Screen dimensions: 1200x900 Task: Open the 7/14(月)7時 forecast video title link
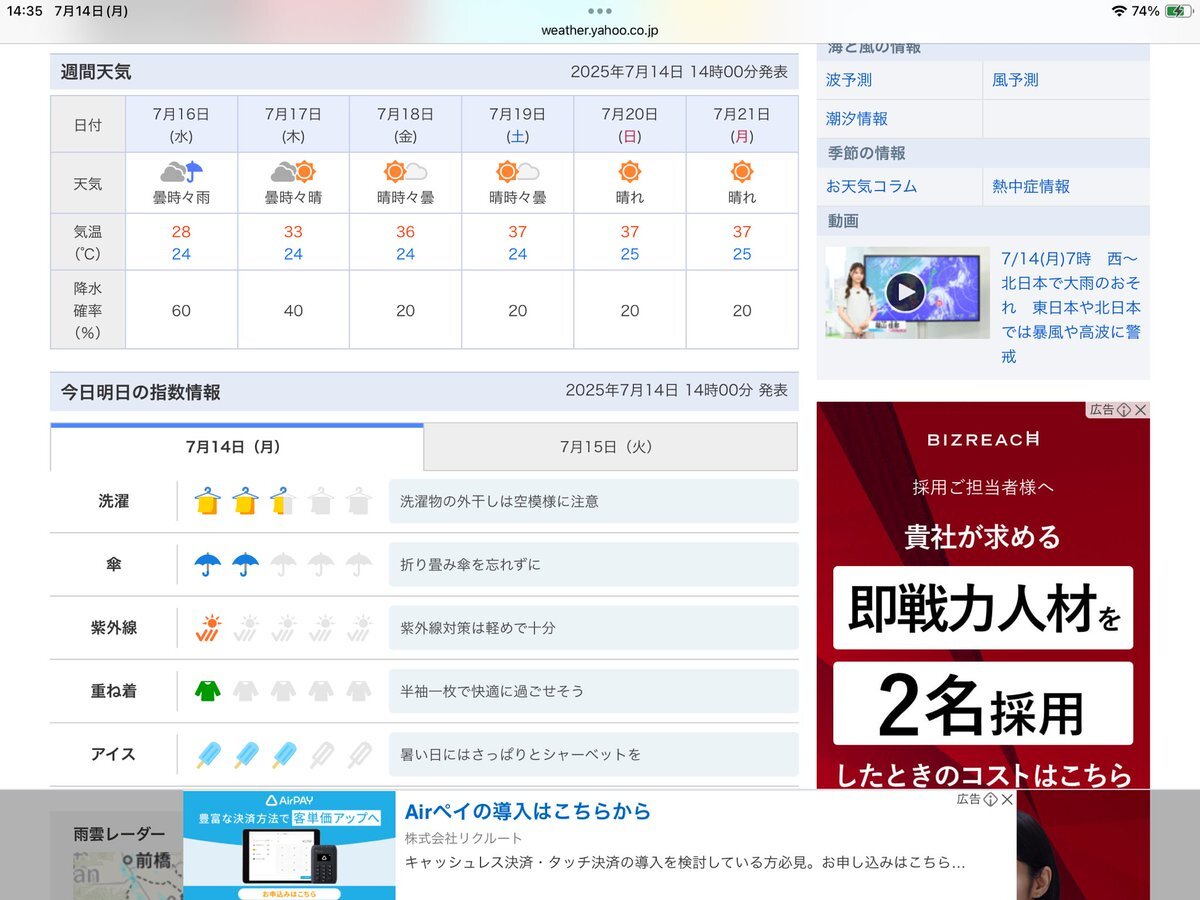tap(1071, 307)
